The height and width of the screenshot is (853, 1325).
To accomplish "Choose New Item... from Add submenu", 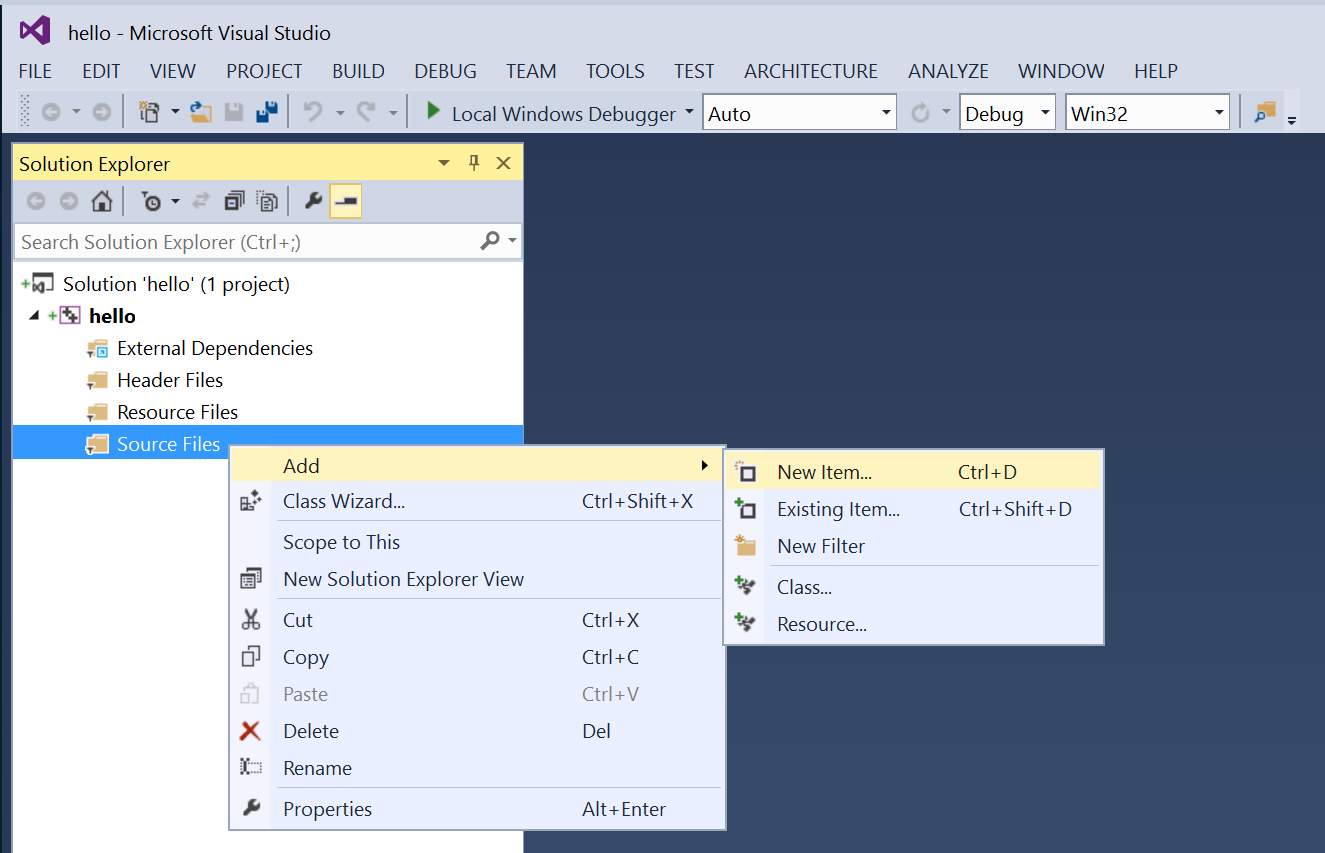I will click(912, 472).
